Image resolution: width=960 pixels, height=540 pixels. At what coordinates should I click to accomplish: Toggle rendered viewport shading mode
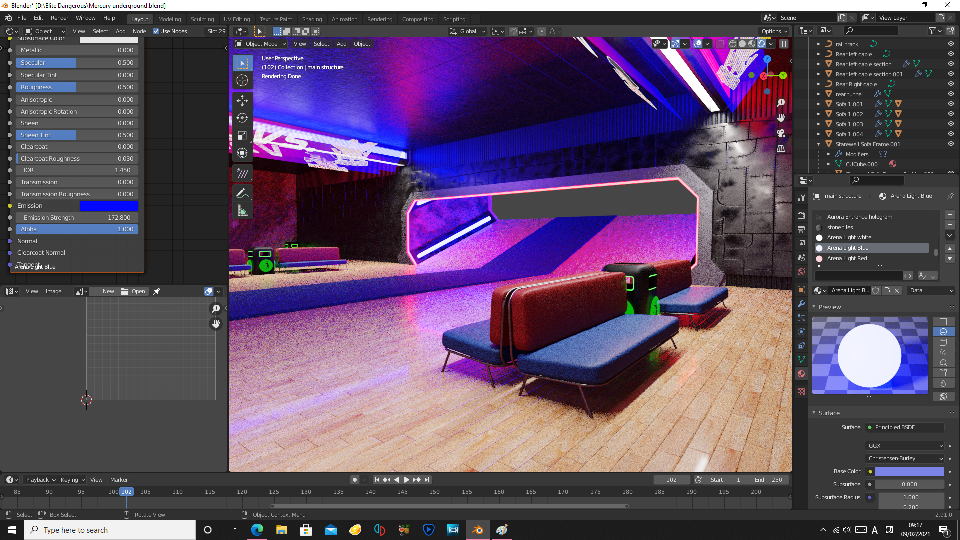761,44
